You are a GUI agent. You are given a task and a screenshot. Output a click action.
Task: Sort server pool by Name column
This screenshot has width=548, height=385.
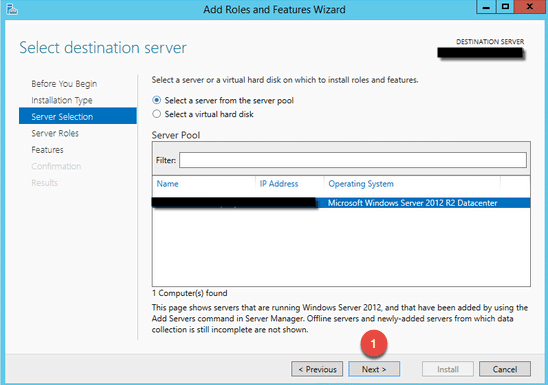coord(167,184)
